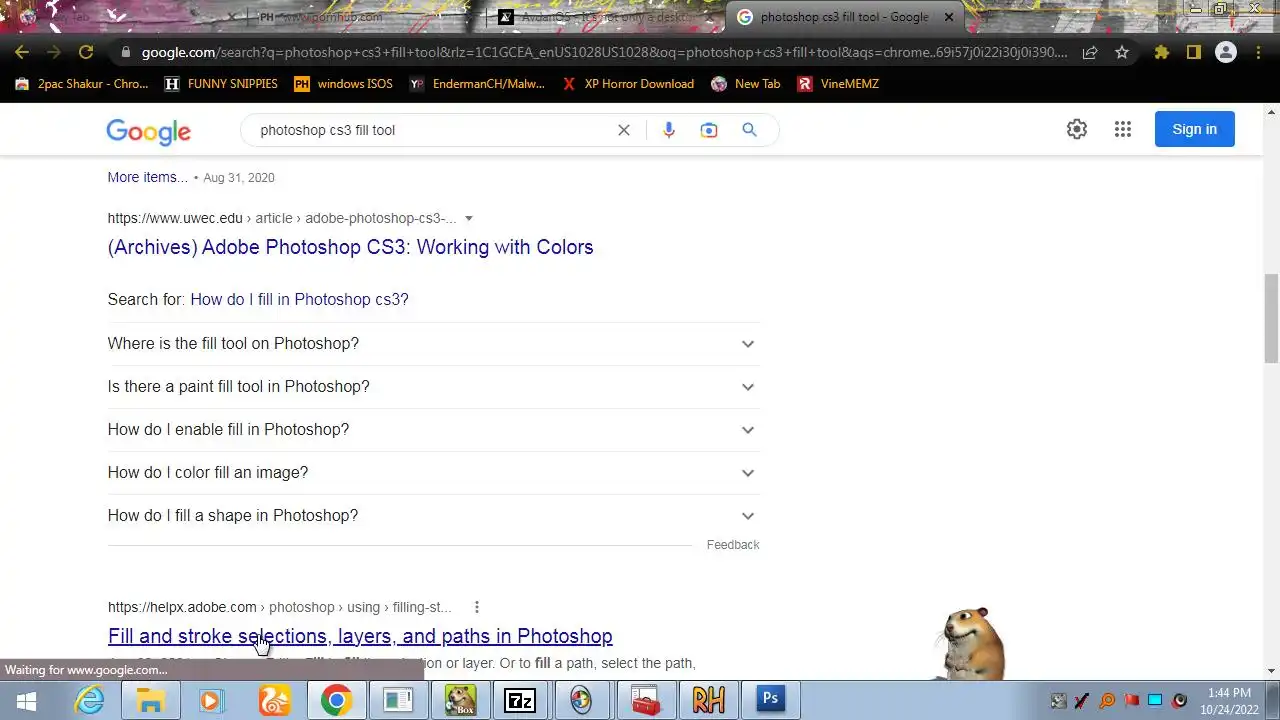This screenshot has height=720, width=1280.
Task: Reload the current page
Action: (x=86, y=52)
